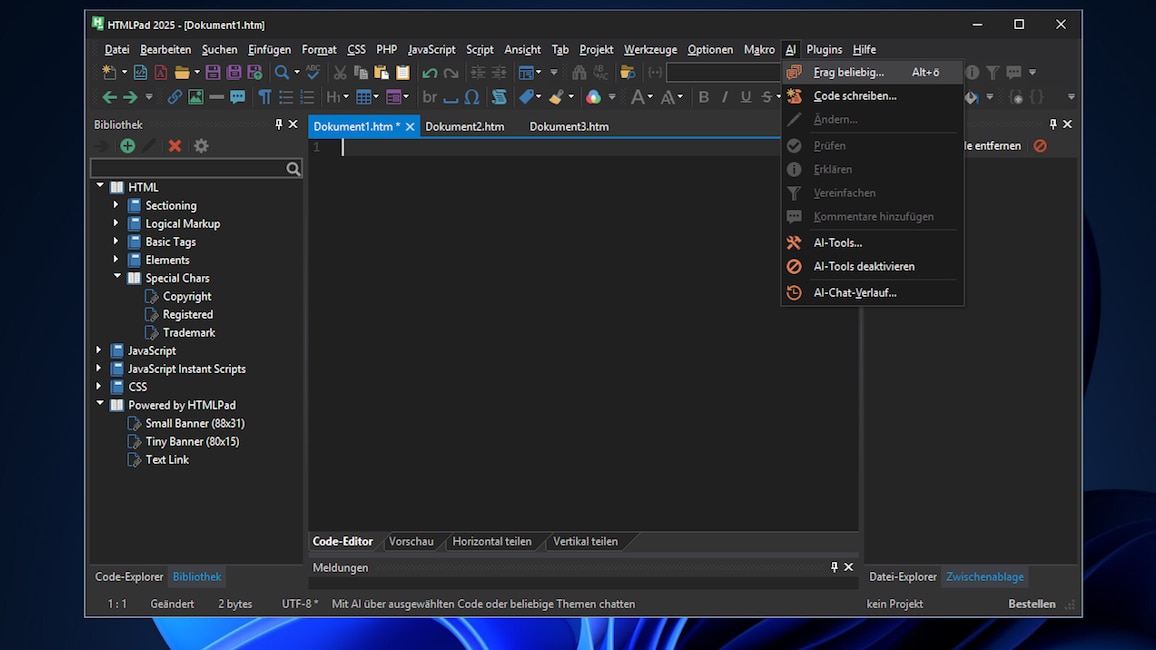Click the gear settings icon in Bibliothek
This screenshot has width=1156, height=650.
tap(201, 146)
